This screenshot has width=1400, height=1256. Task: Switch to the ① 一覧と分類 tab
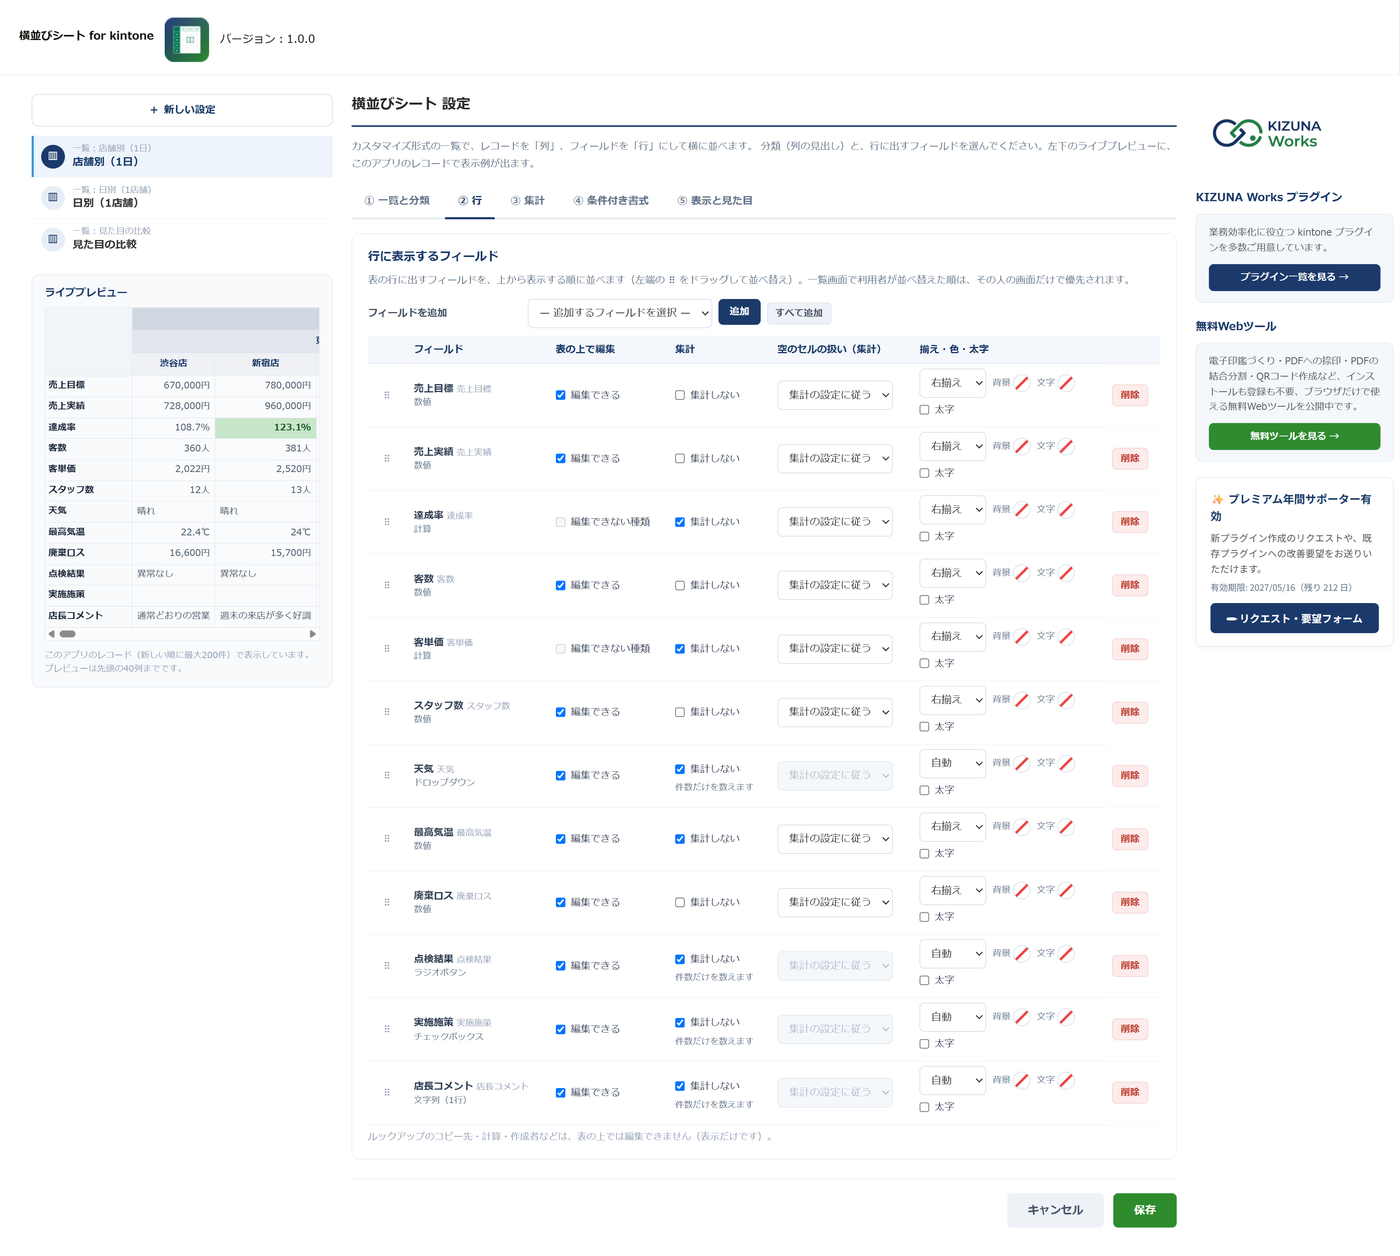(397, 201)
